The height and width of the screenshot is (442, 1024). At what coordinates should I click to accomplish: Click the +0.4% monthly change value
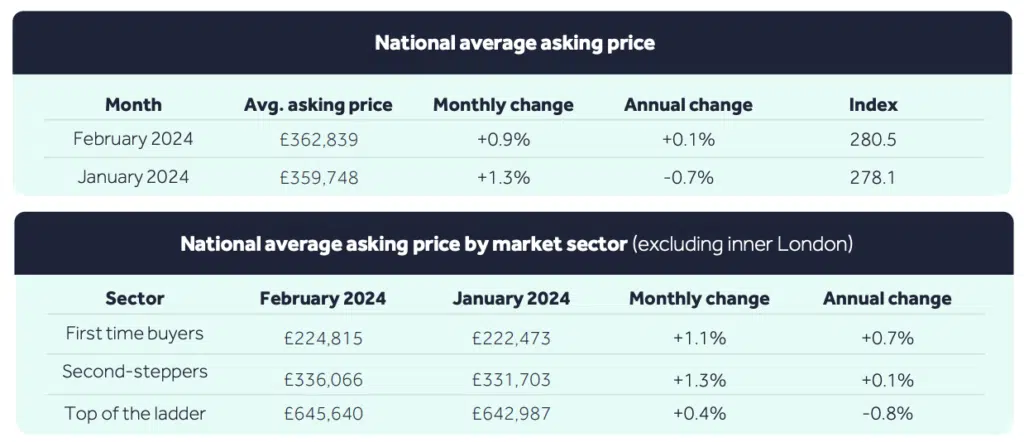[x=698, y=413]
